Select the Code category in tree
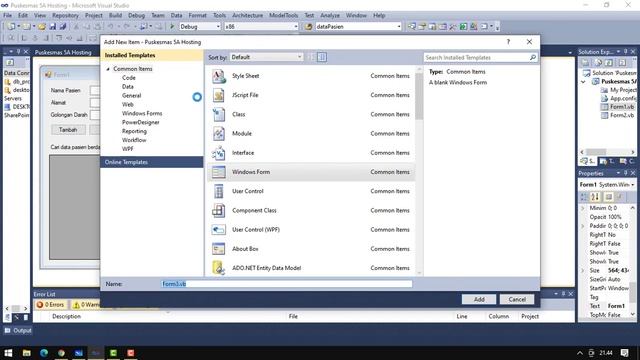Viewport: 640px width, 360px height. click(129, 78)
